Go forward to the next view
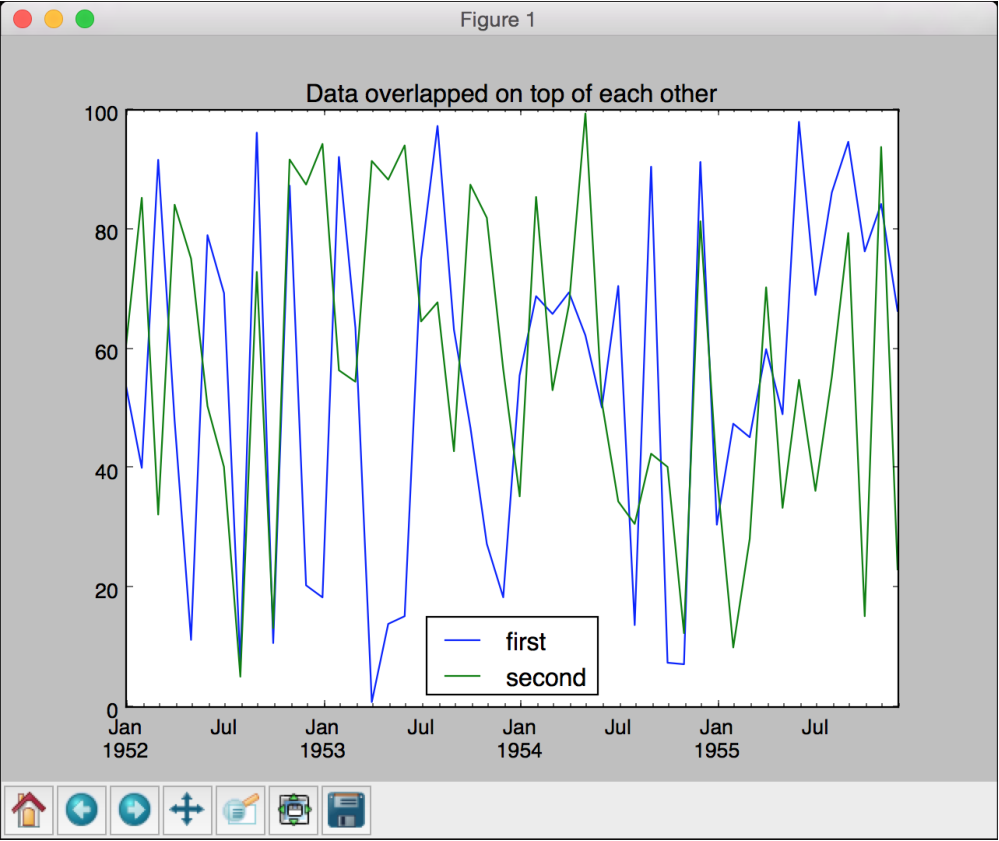 click(134, 809)
